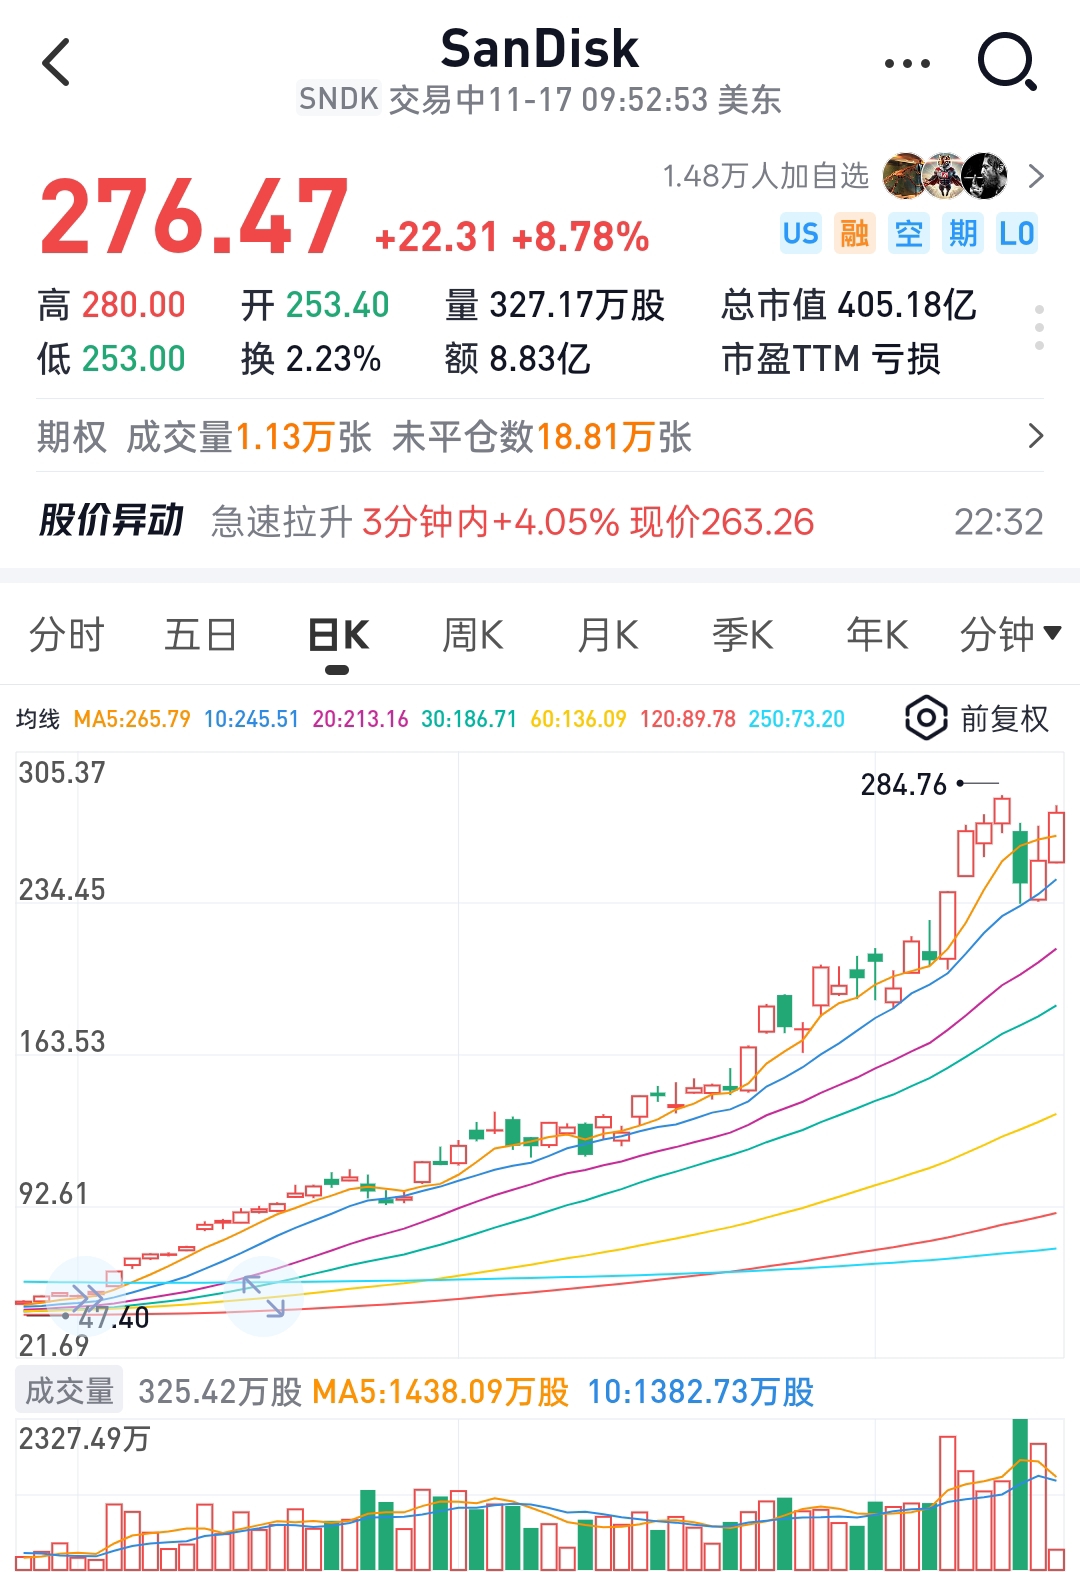The image size is (1080, 1572).
Task: Tap the 换 2.23% turnover value
Action: 311,358
